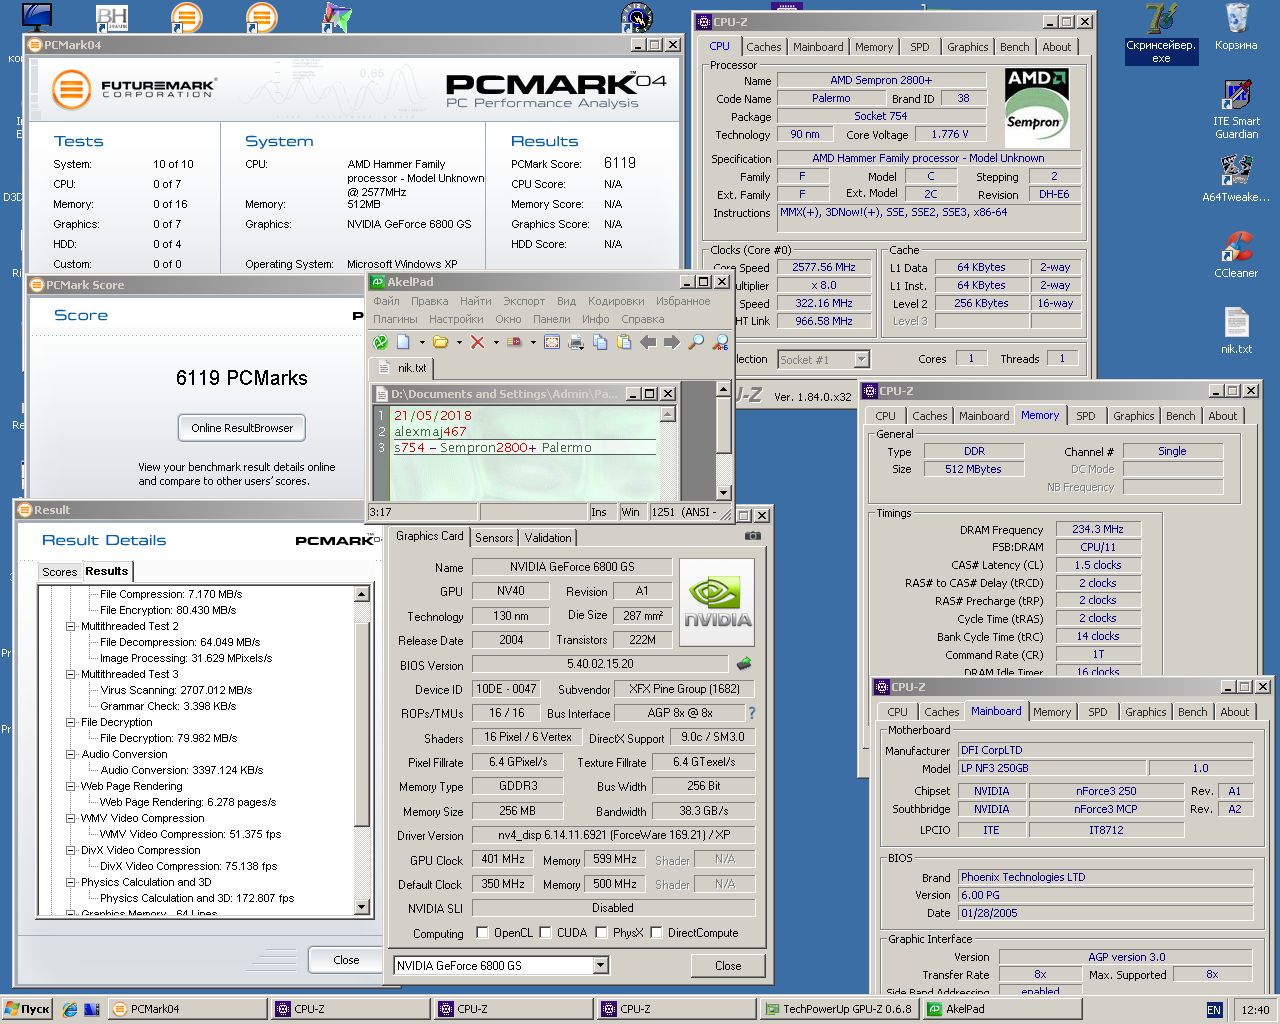Collapse the WMV Video Compression tree node
The width and height of the screenshot is (1280, 1024).
click(x=70, y=818)
